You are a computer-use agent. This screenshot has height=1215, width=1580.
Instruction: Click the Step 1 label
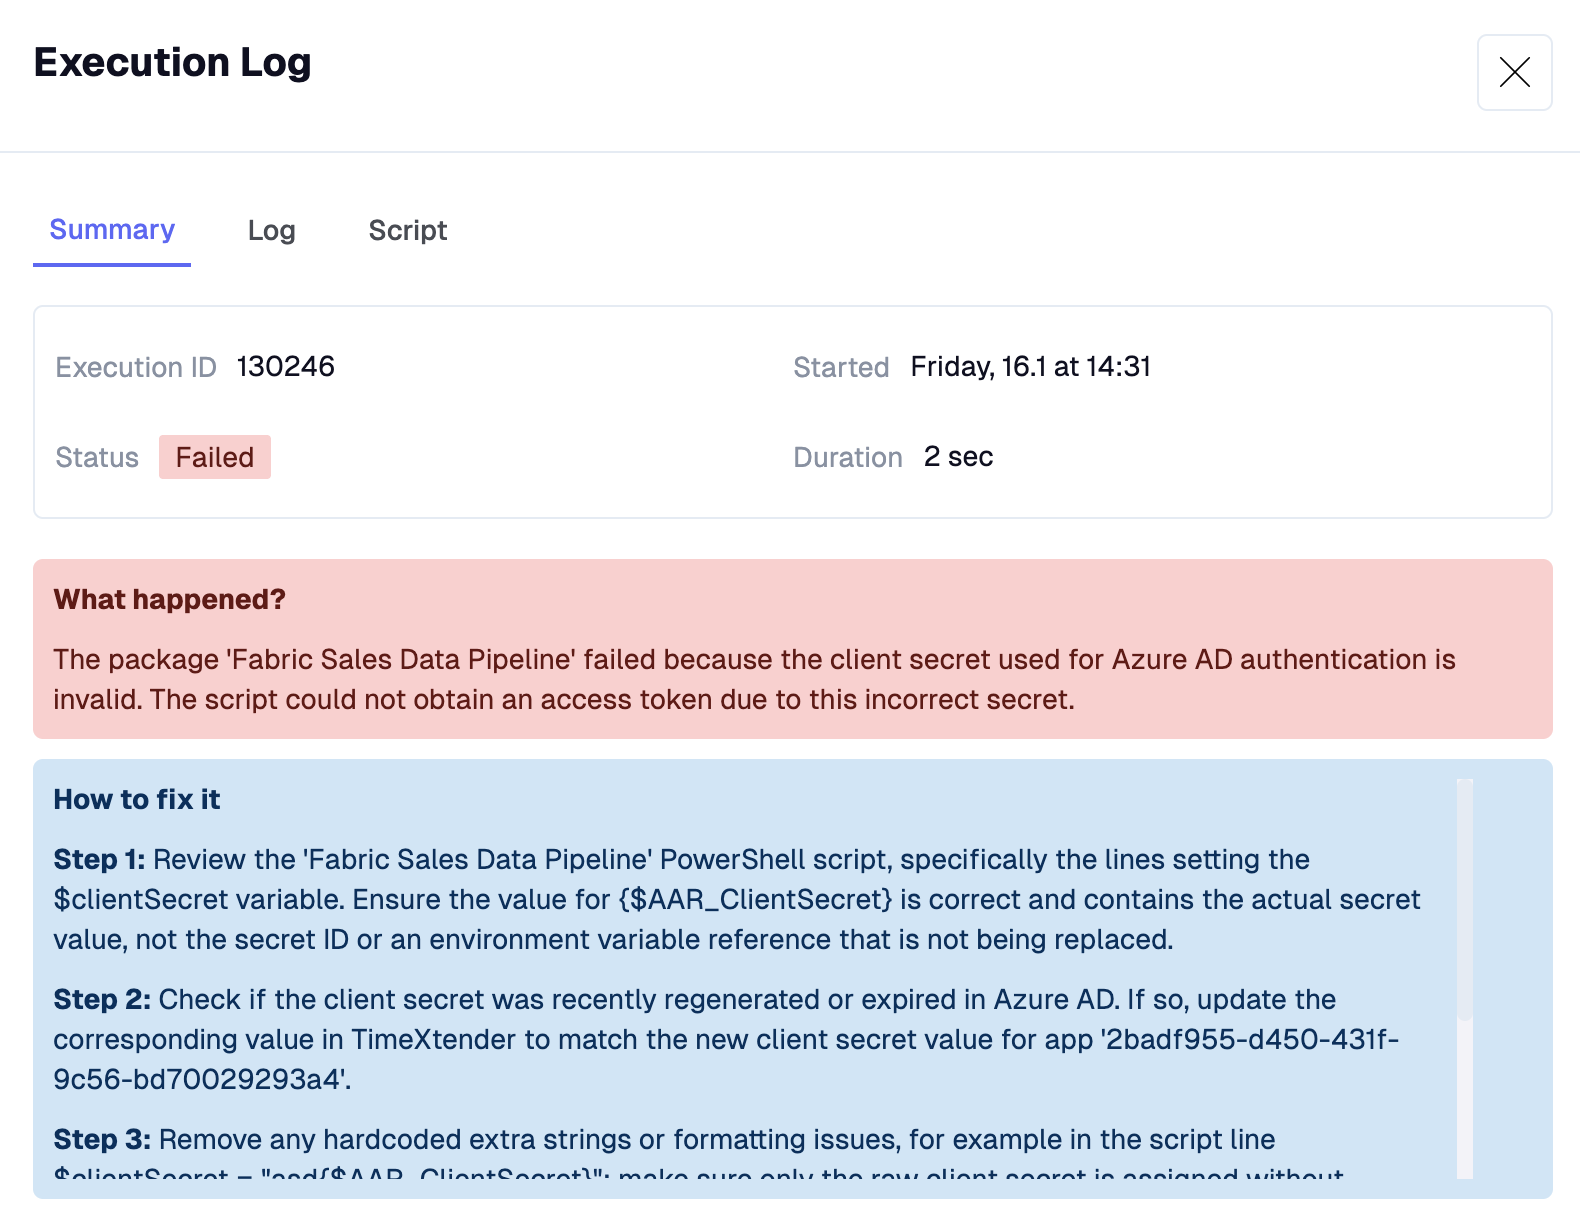point(99,859)
